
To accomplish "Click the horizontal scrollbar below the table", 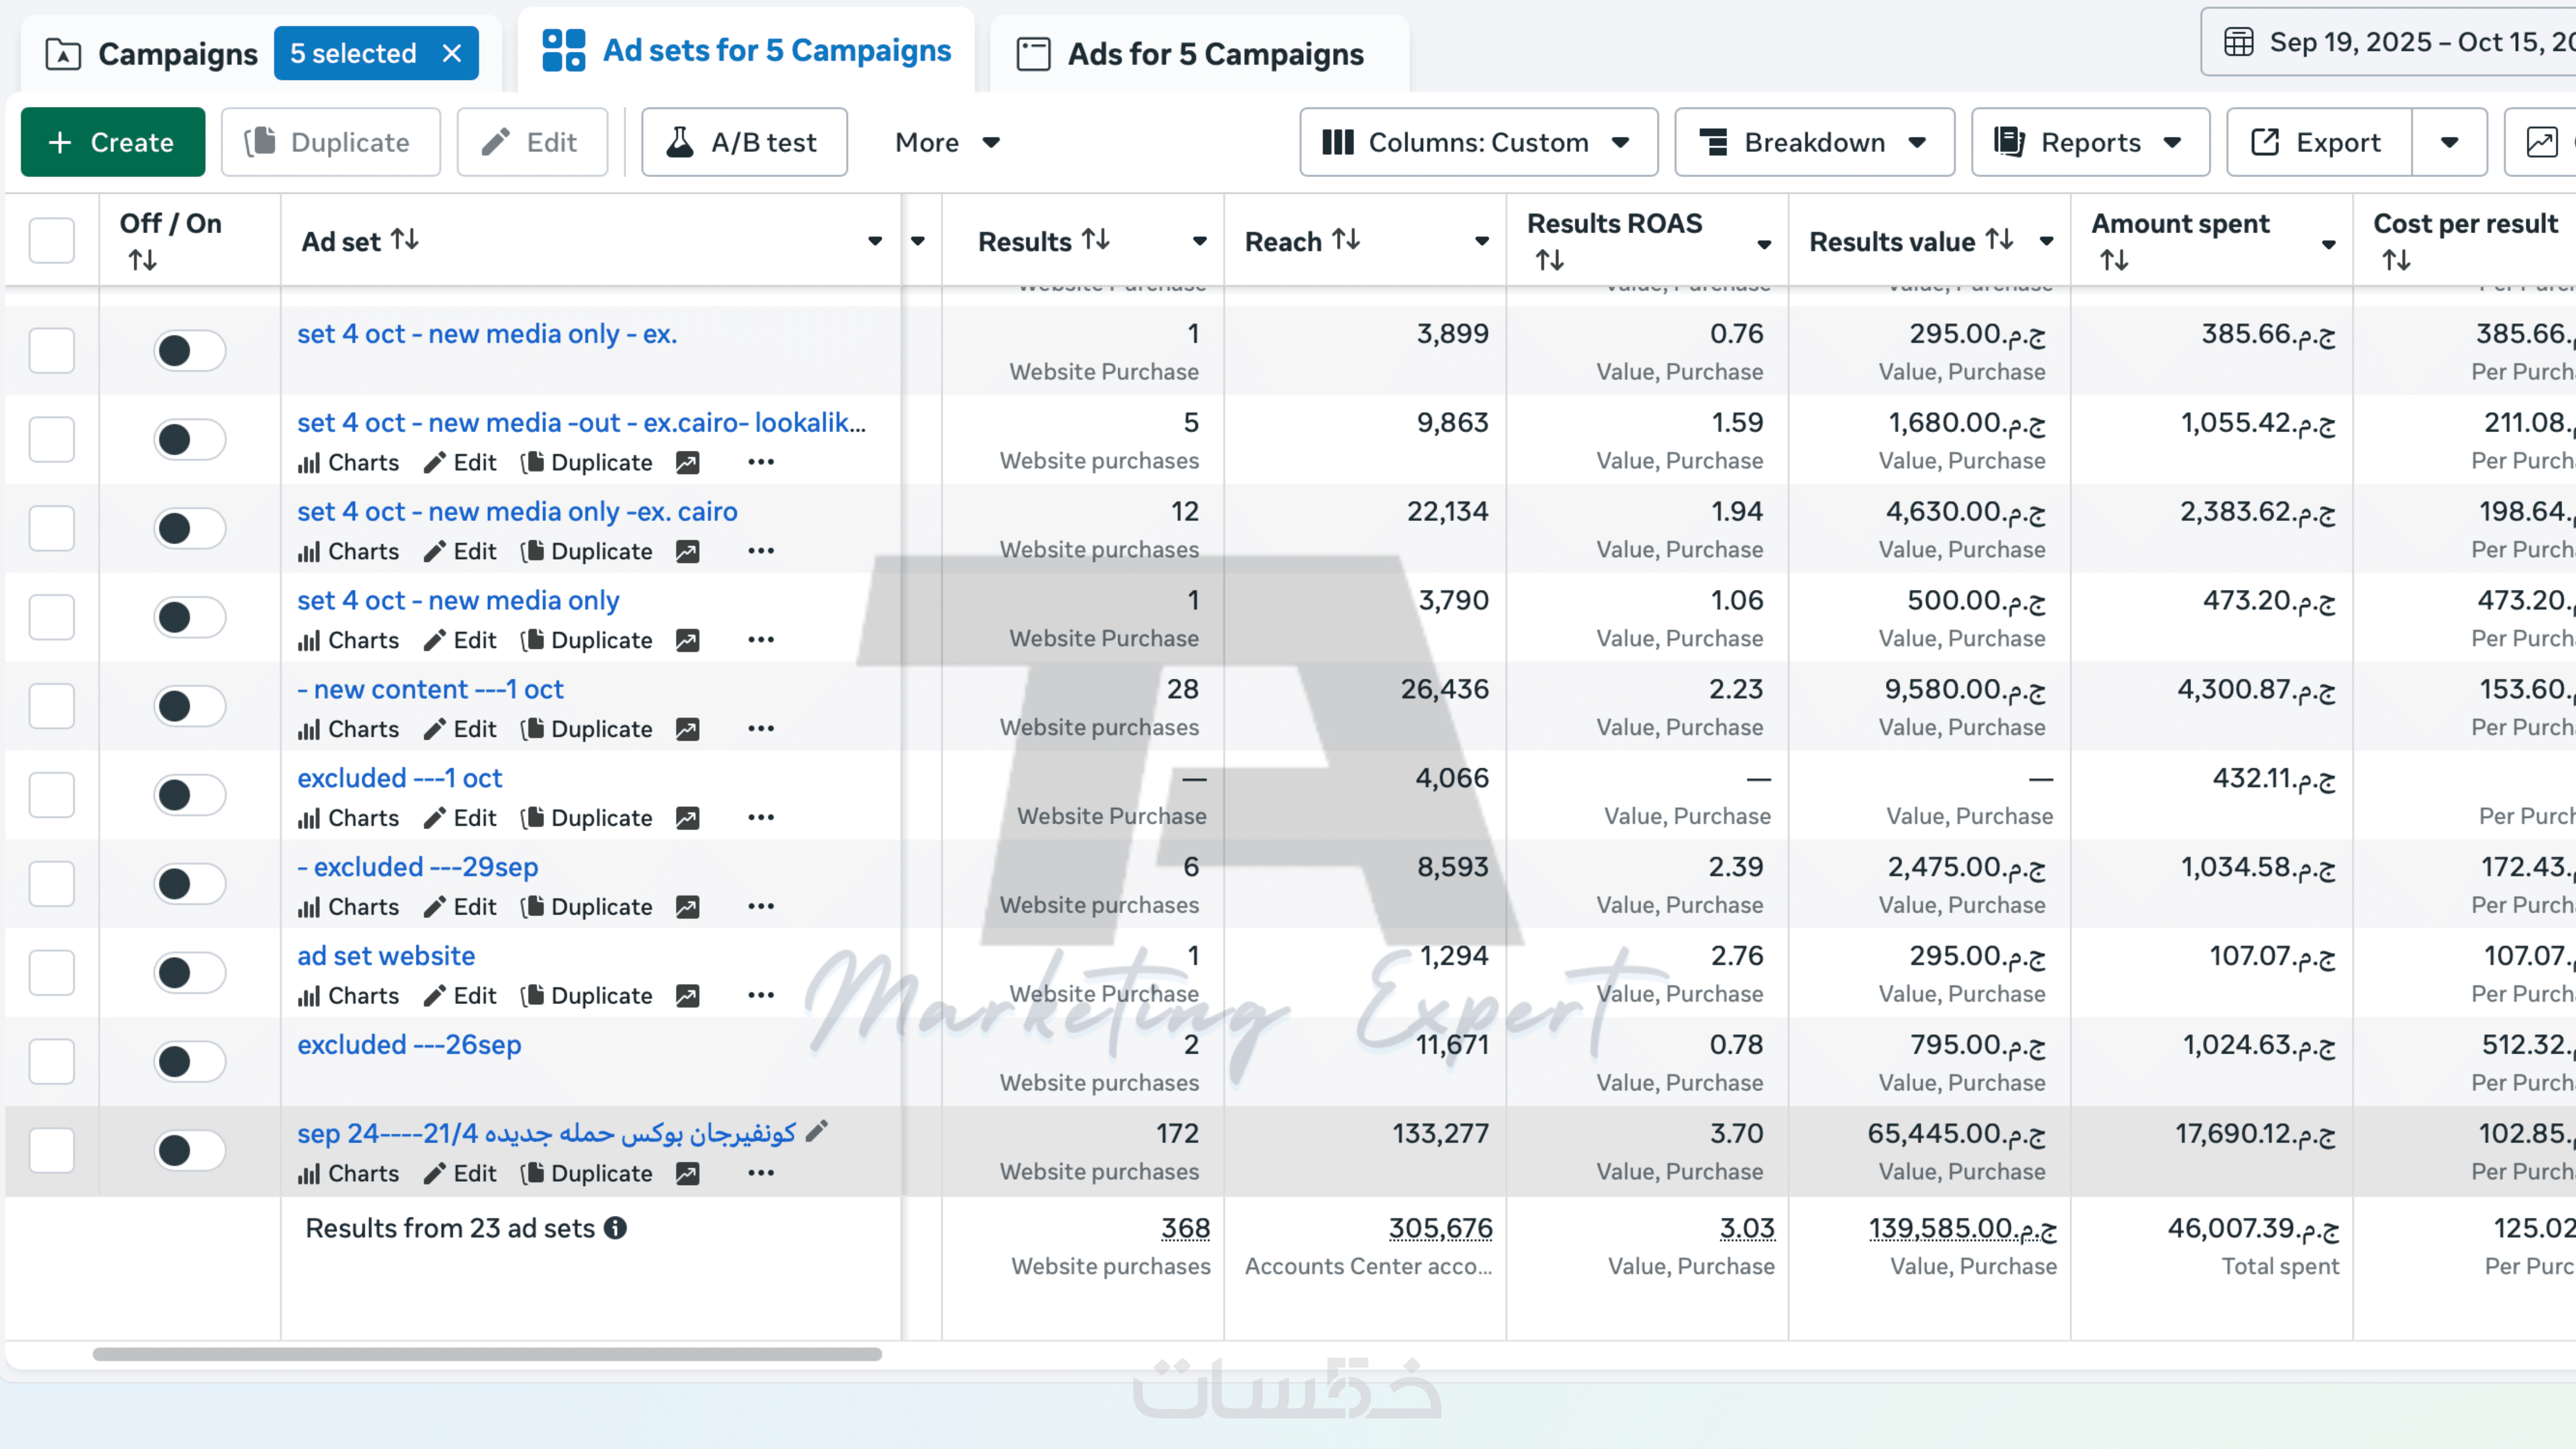I will [x=487, y=1355].
